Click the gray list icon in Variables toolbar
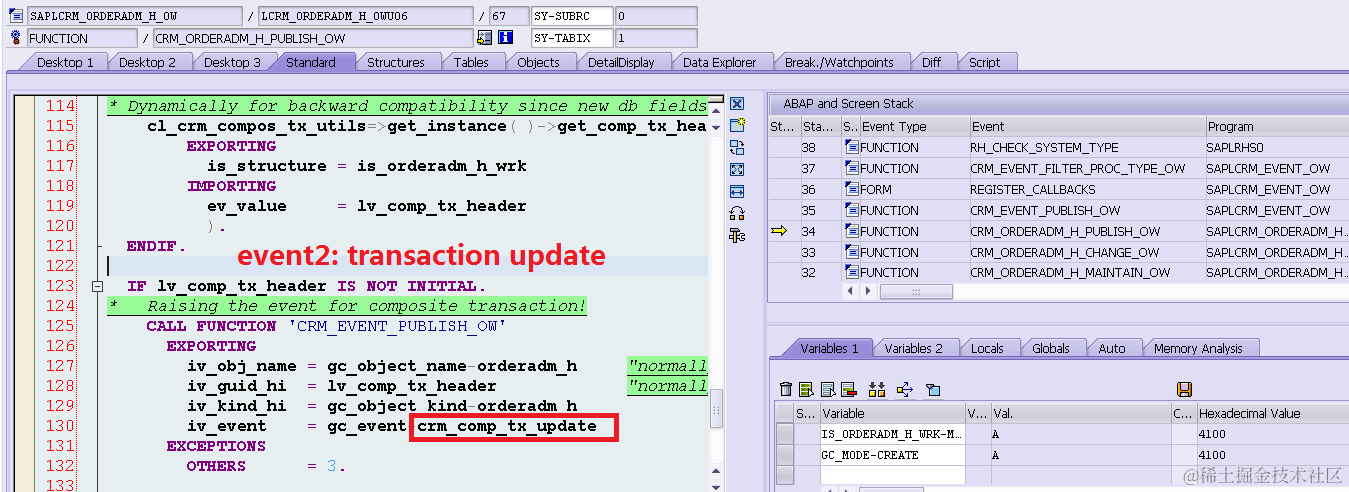1349x492 pixels. (x=828, y=389)
